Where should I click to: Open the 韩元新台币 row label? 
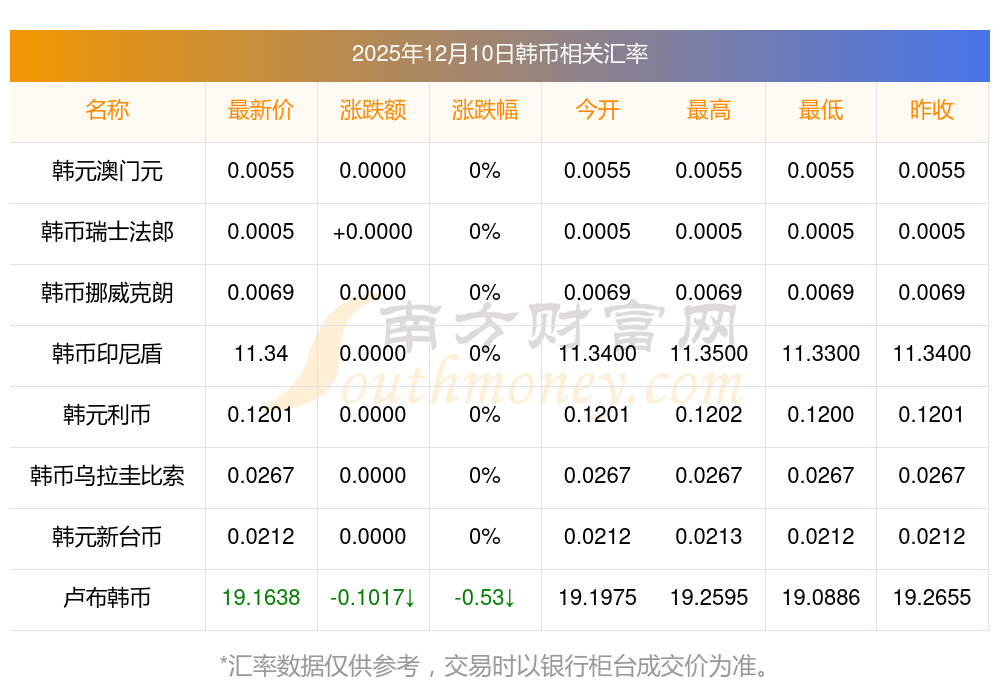[107, 537]
